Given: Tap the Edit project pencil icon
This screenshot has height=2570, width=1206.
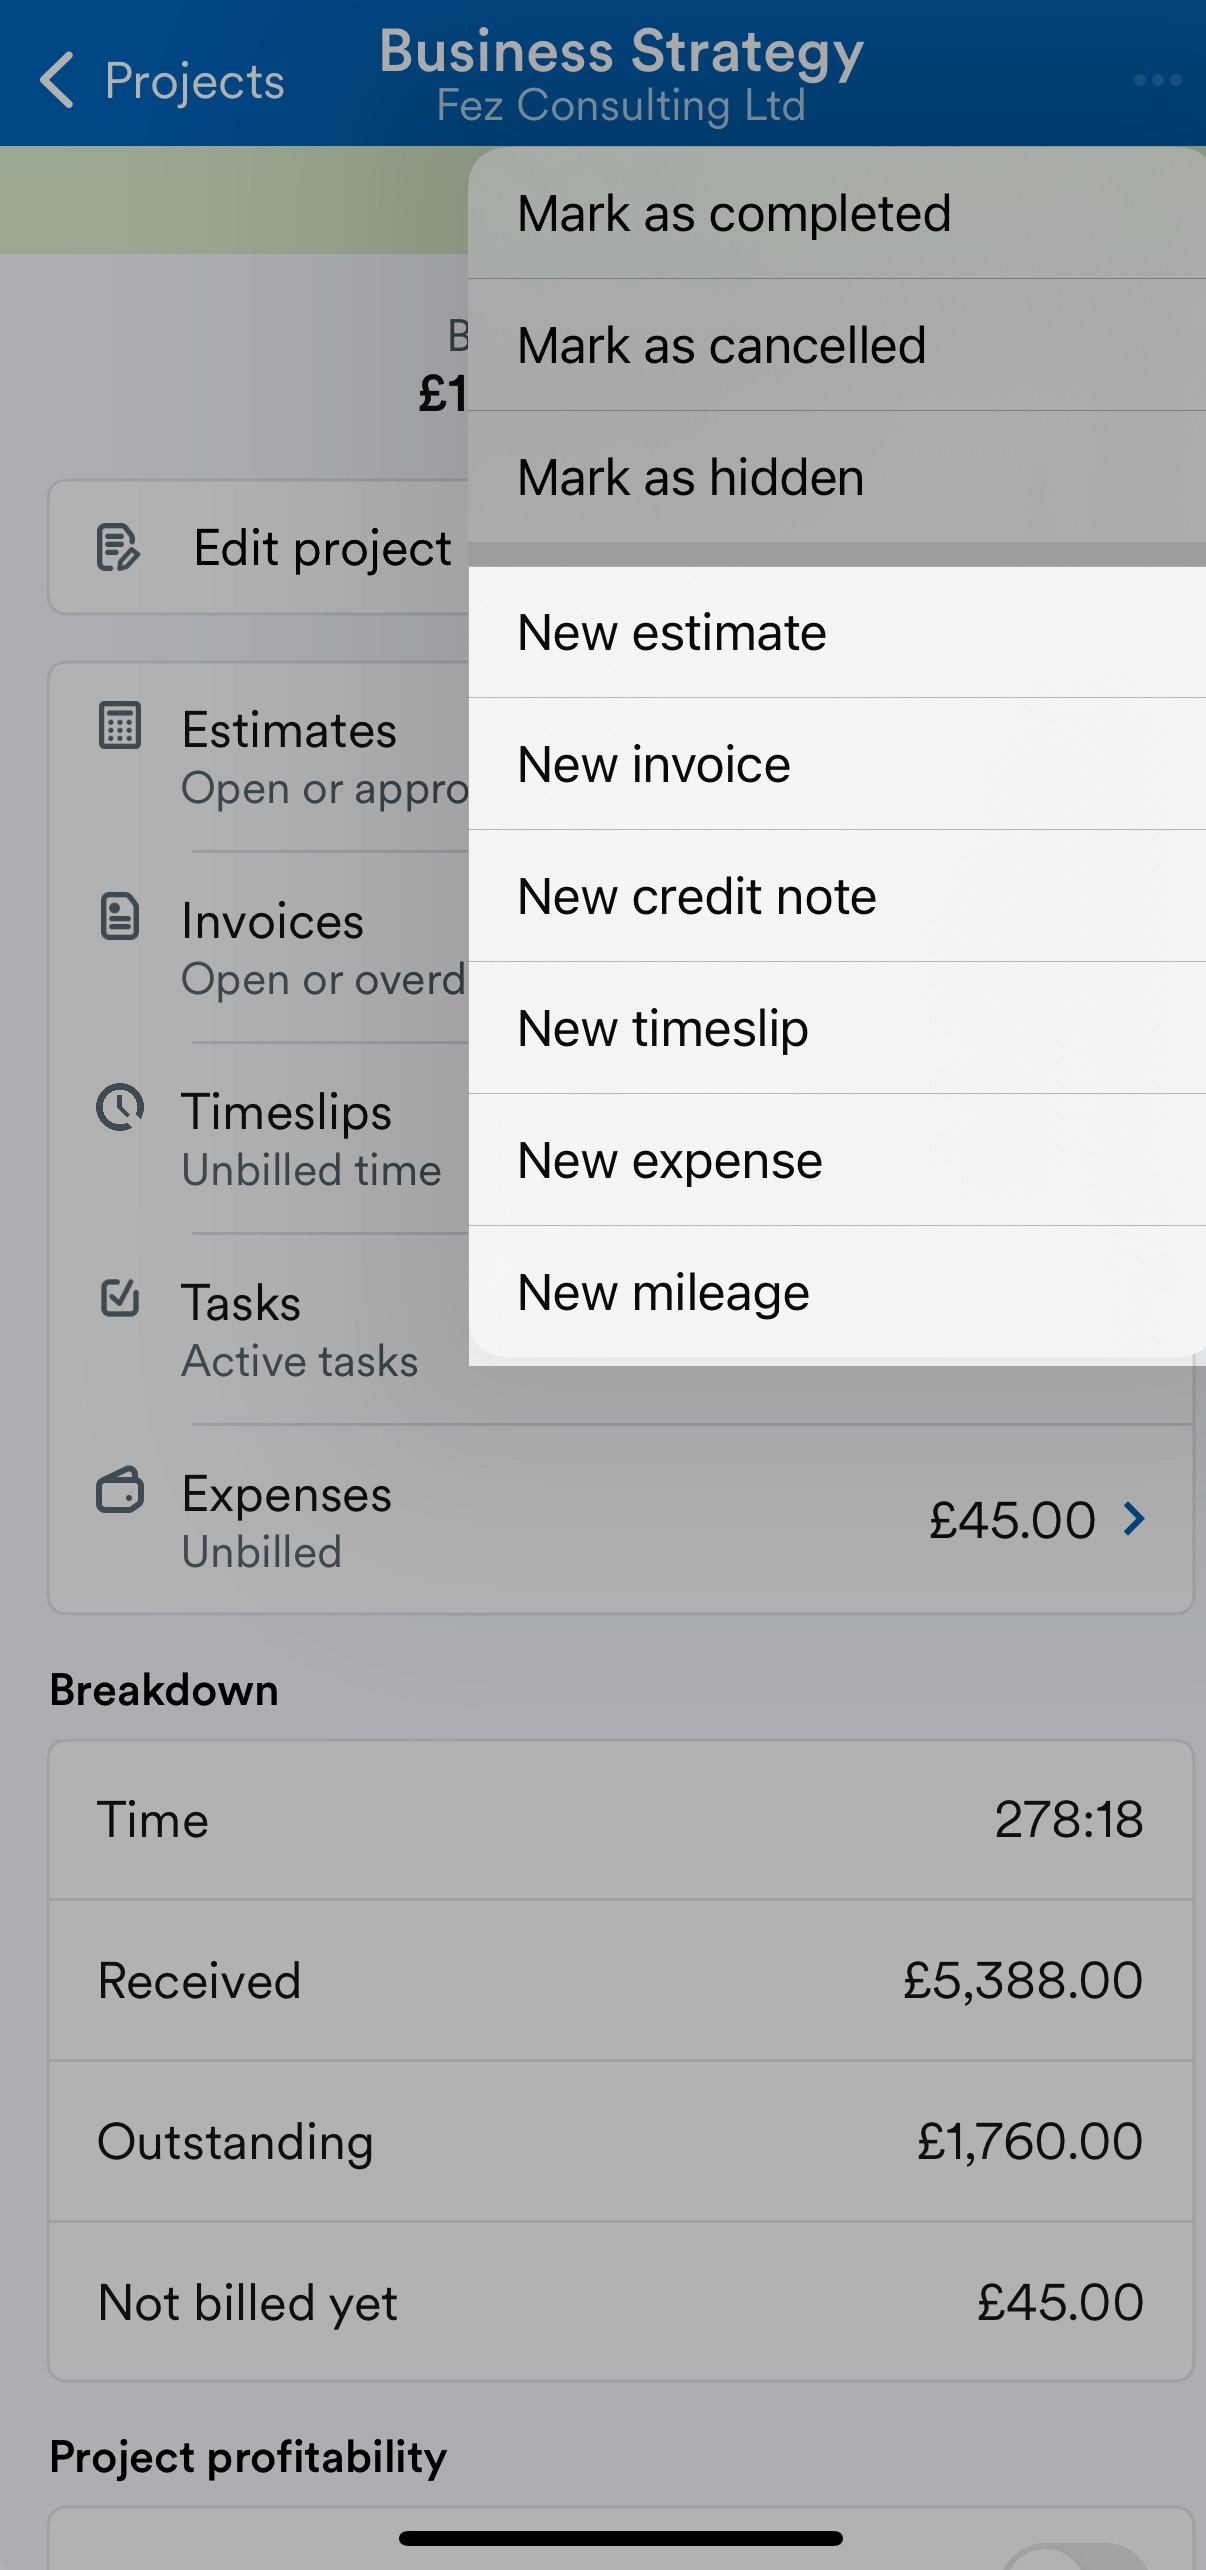Looking at the screenshot, I should click(118, 547).
